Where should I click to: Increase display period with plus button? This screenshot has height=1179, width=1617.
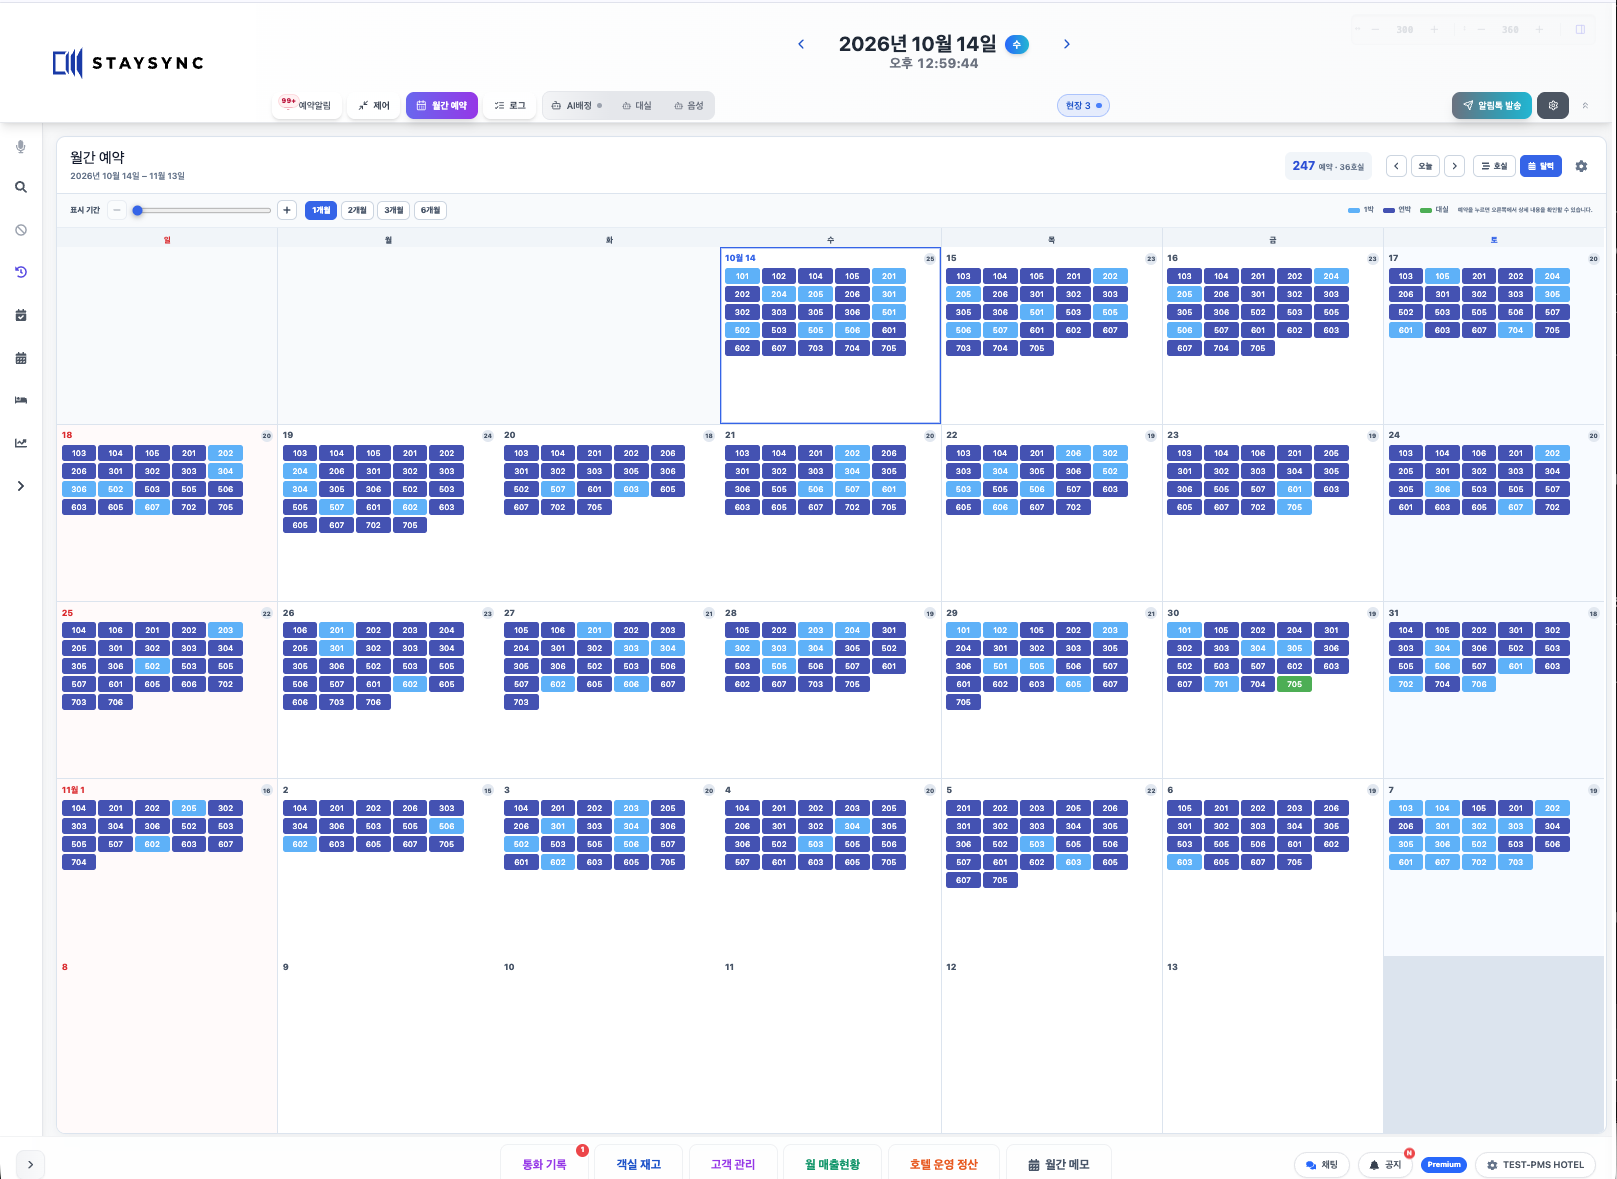tap(287, 210)
